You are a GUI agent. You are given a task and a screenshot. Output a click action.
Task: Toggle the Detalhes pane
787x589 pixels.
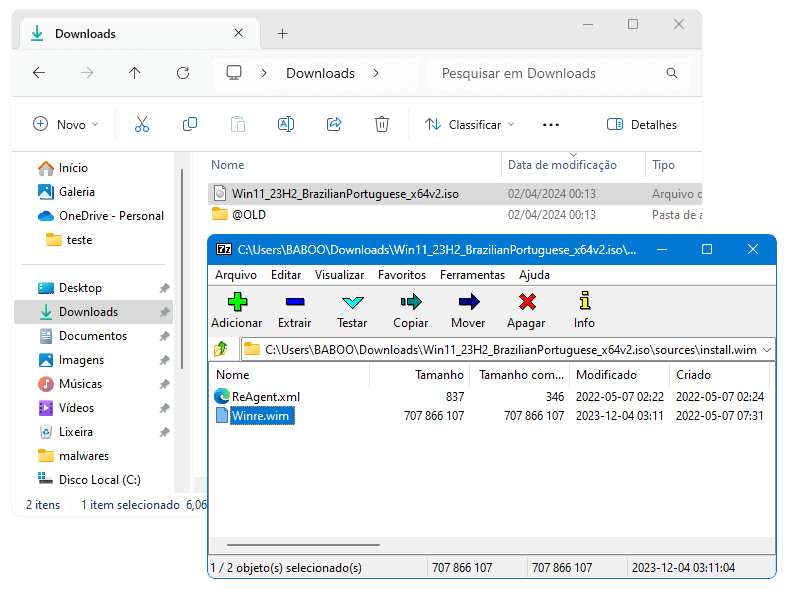pyautogui.click(x=641, y=124)
